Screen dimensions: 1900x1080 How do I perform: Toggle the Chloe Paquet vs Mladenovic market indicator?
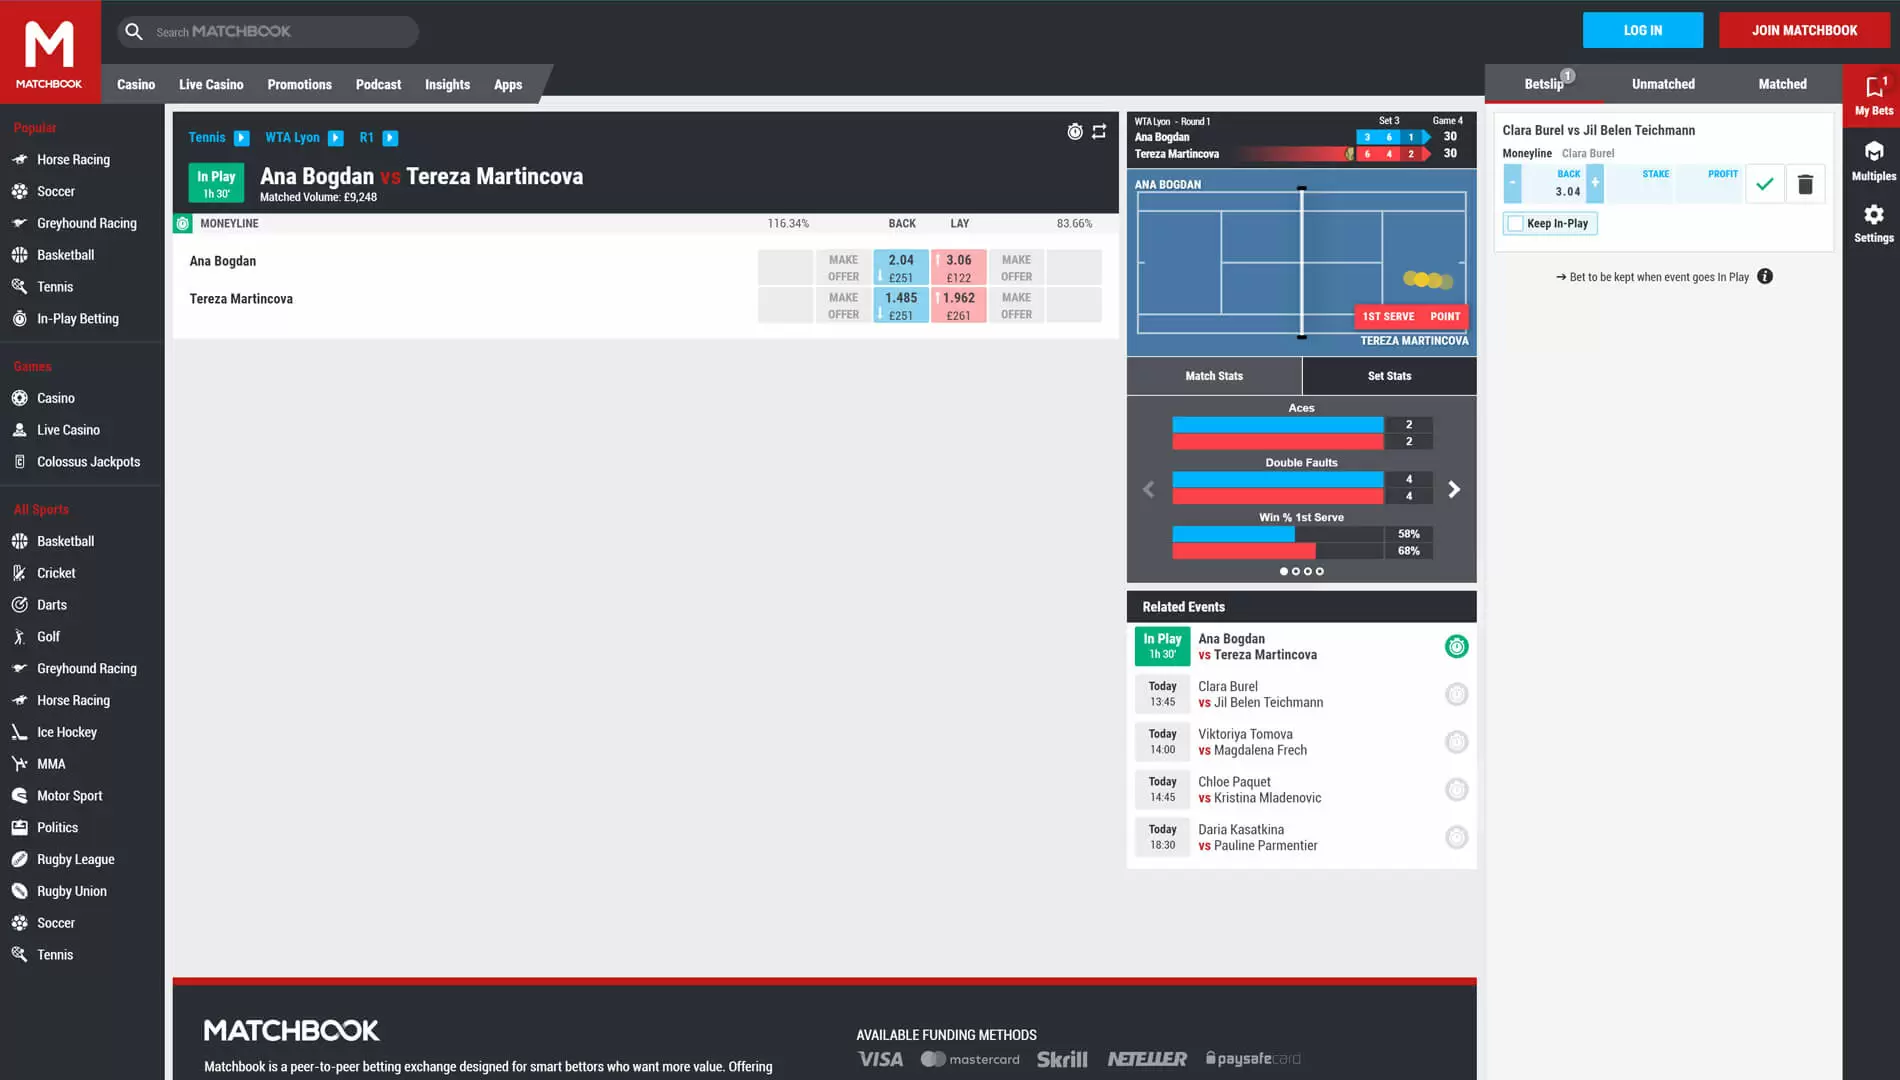pos(1456,790)
